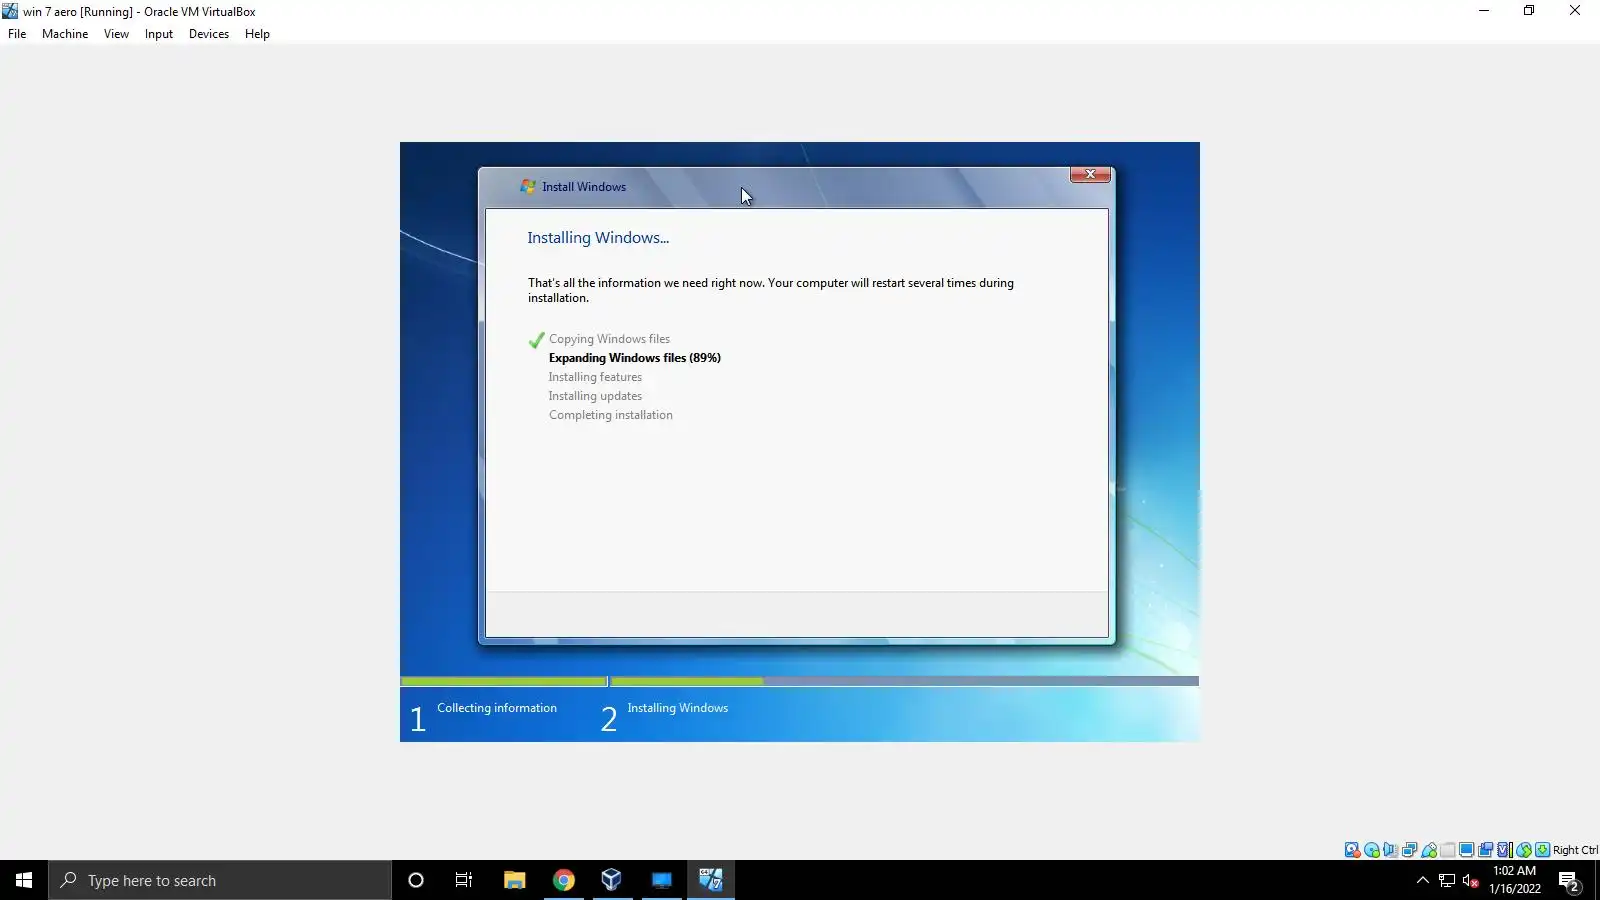Click the Installing Windows... heading
This screenshot has height=900, width=1600.
[x=598, y=238]
